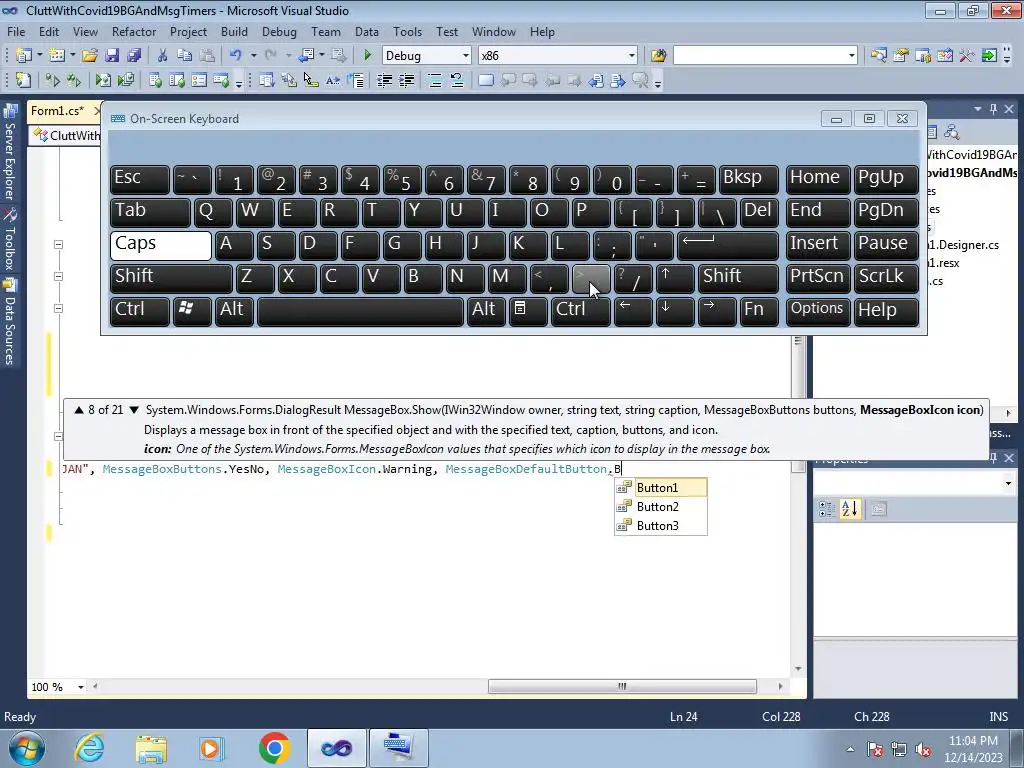Click the Alphabetical sort icon in Properties
1024x768 pixels.
850,509
